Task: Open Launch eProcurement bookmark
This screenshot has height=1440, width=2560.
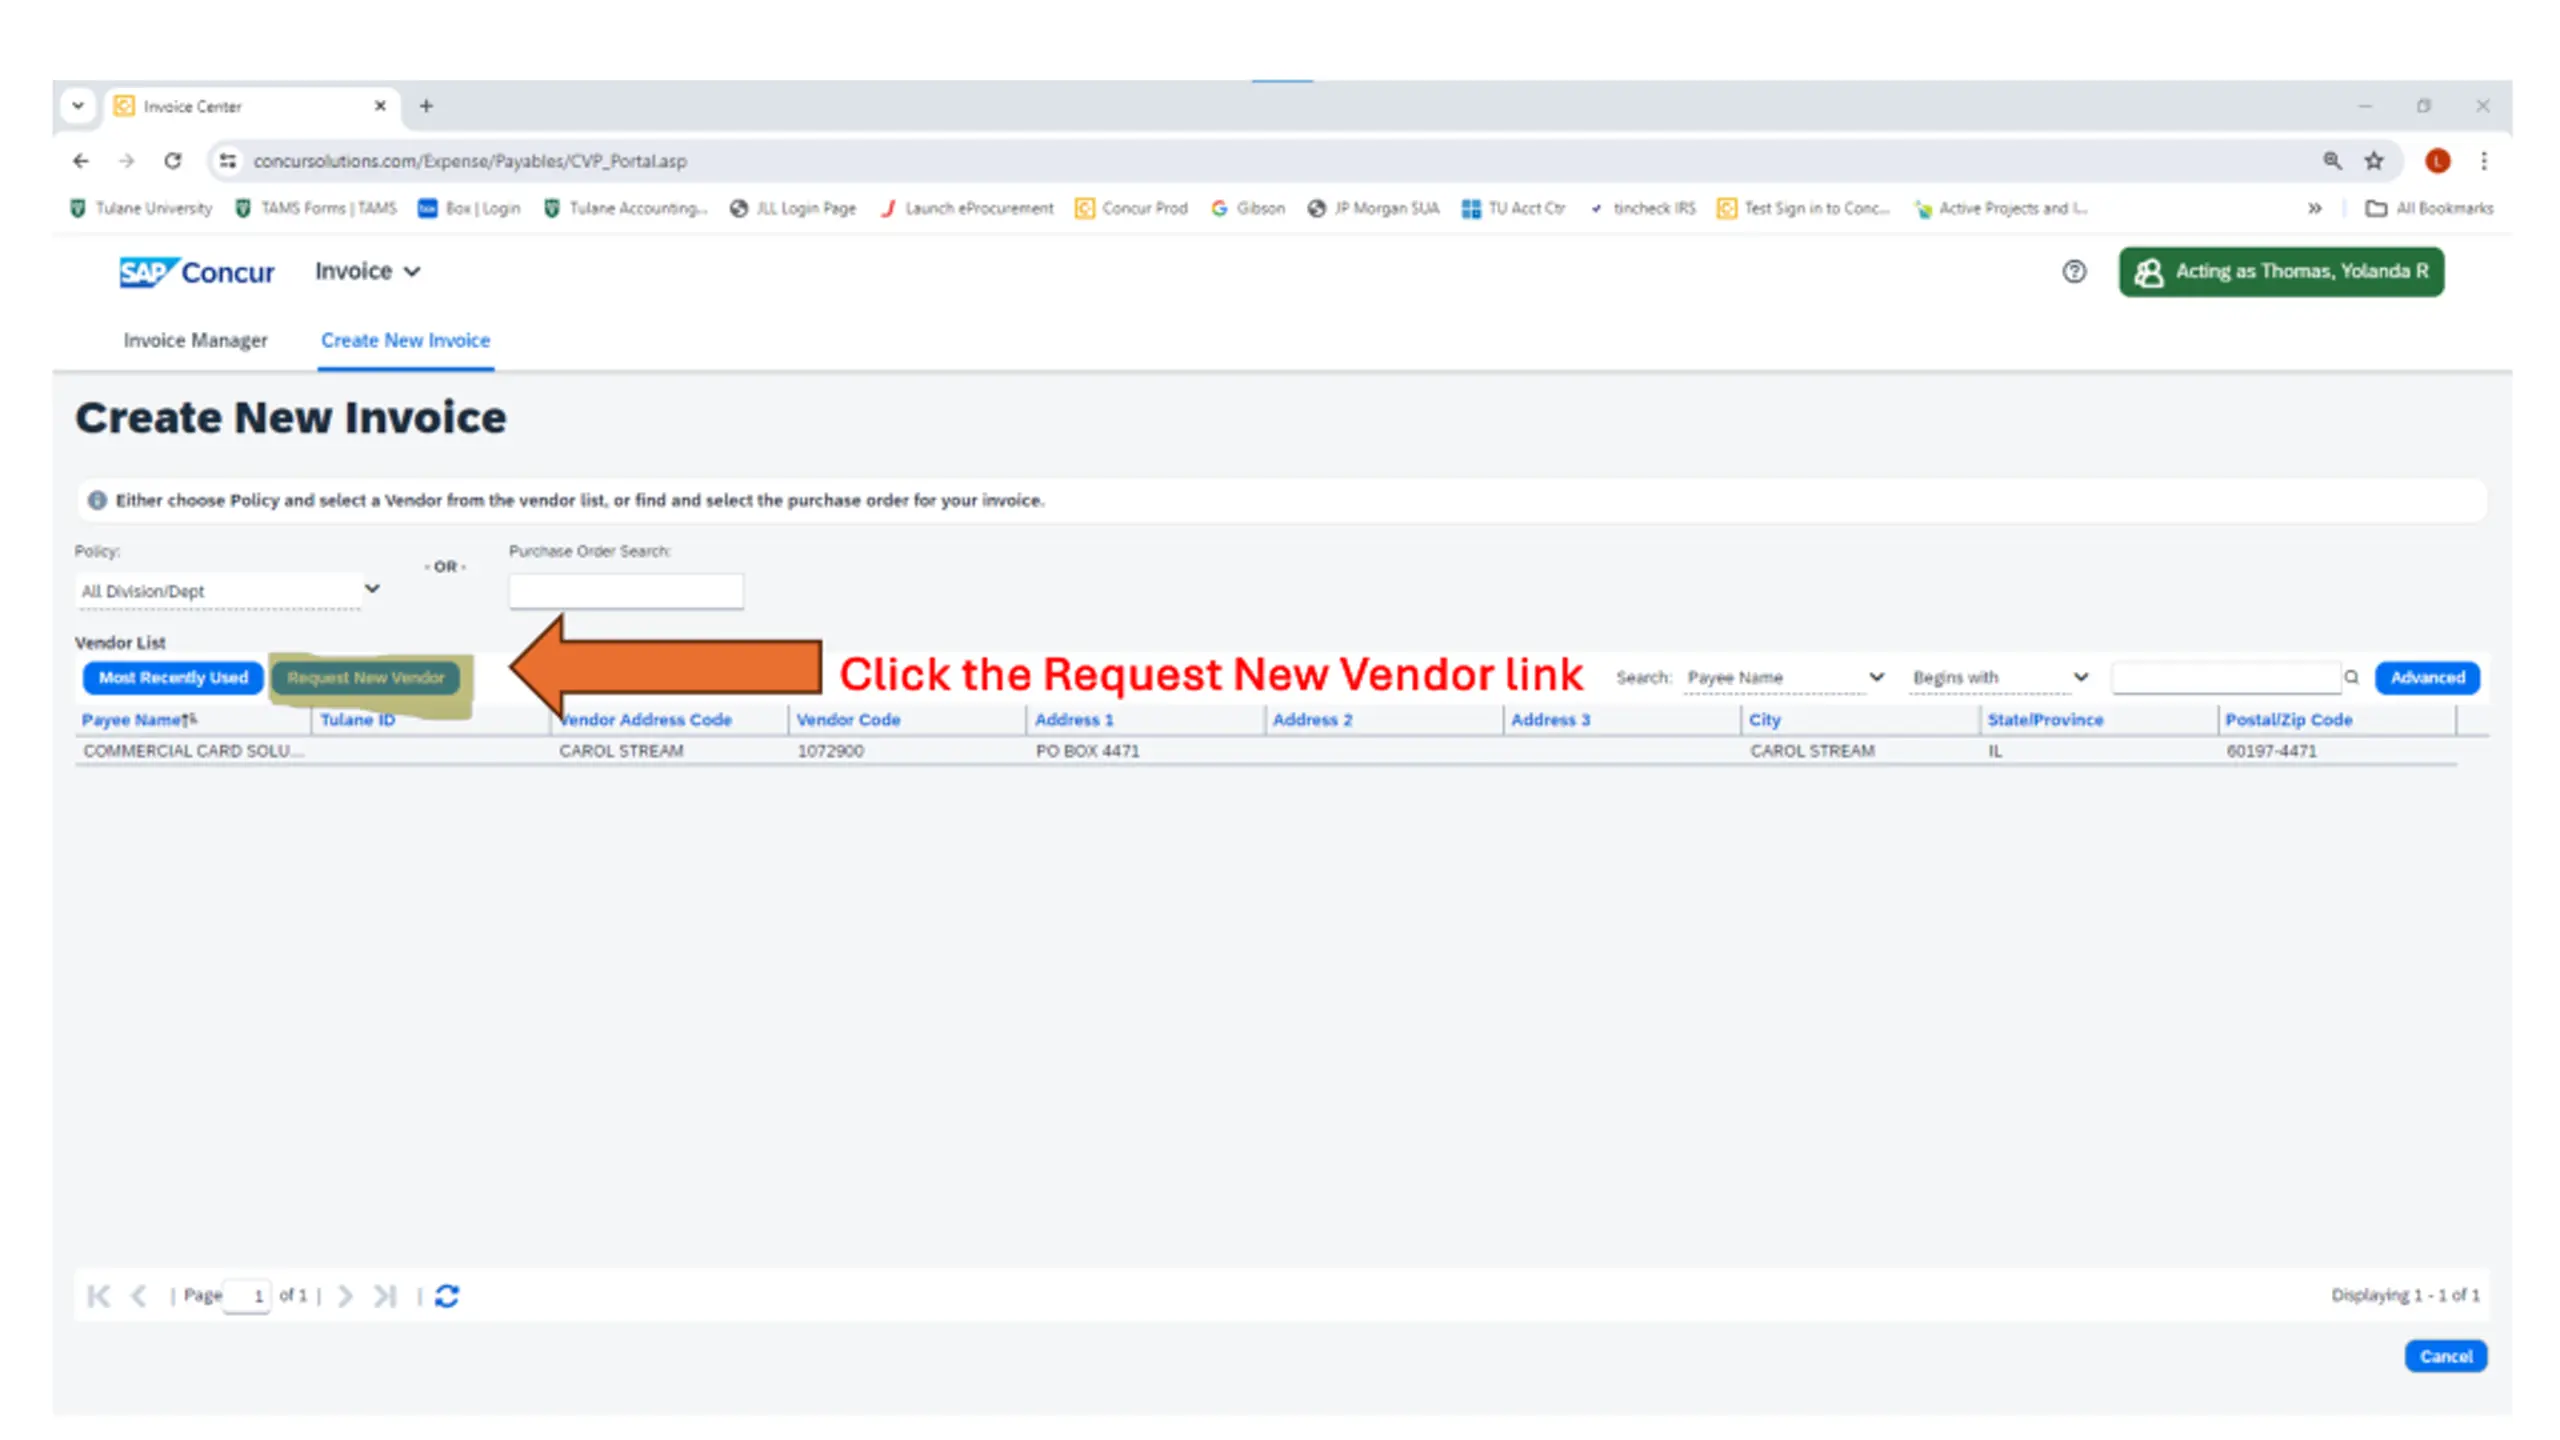Action: 967,208
